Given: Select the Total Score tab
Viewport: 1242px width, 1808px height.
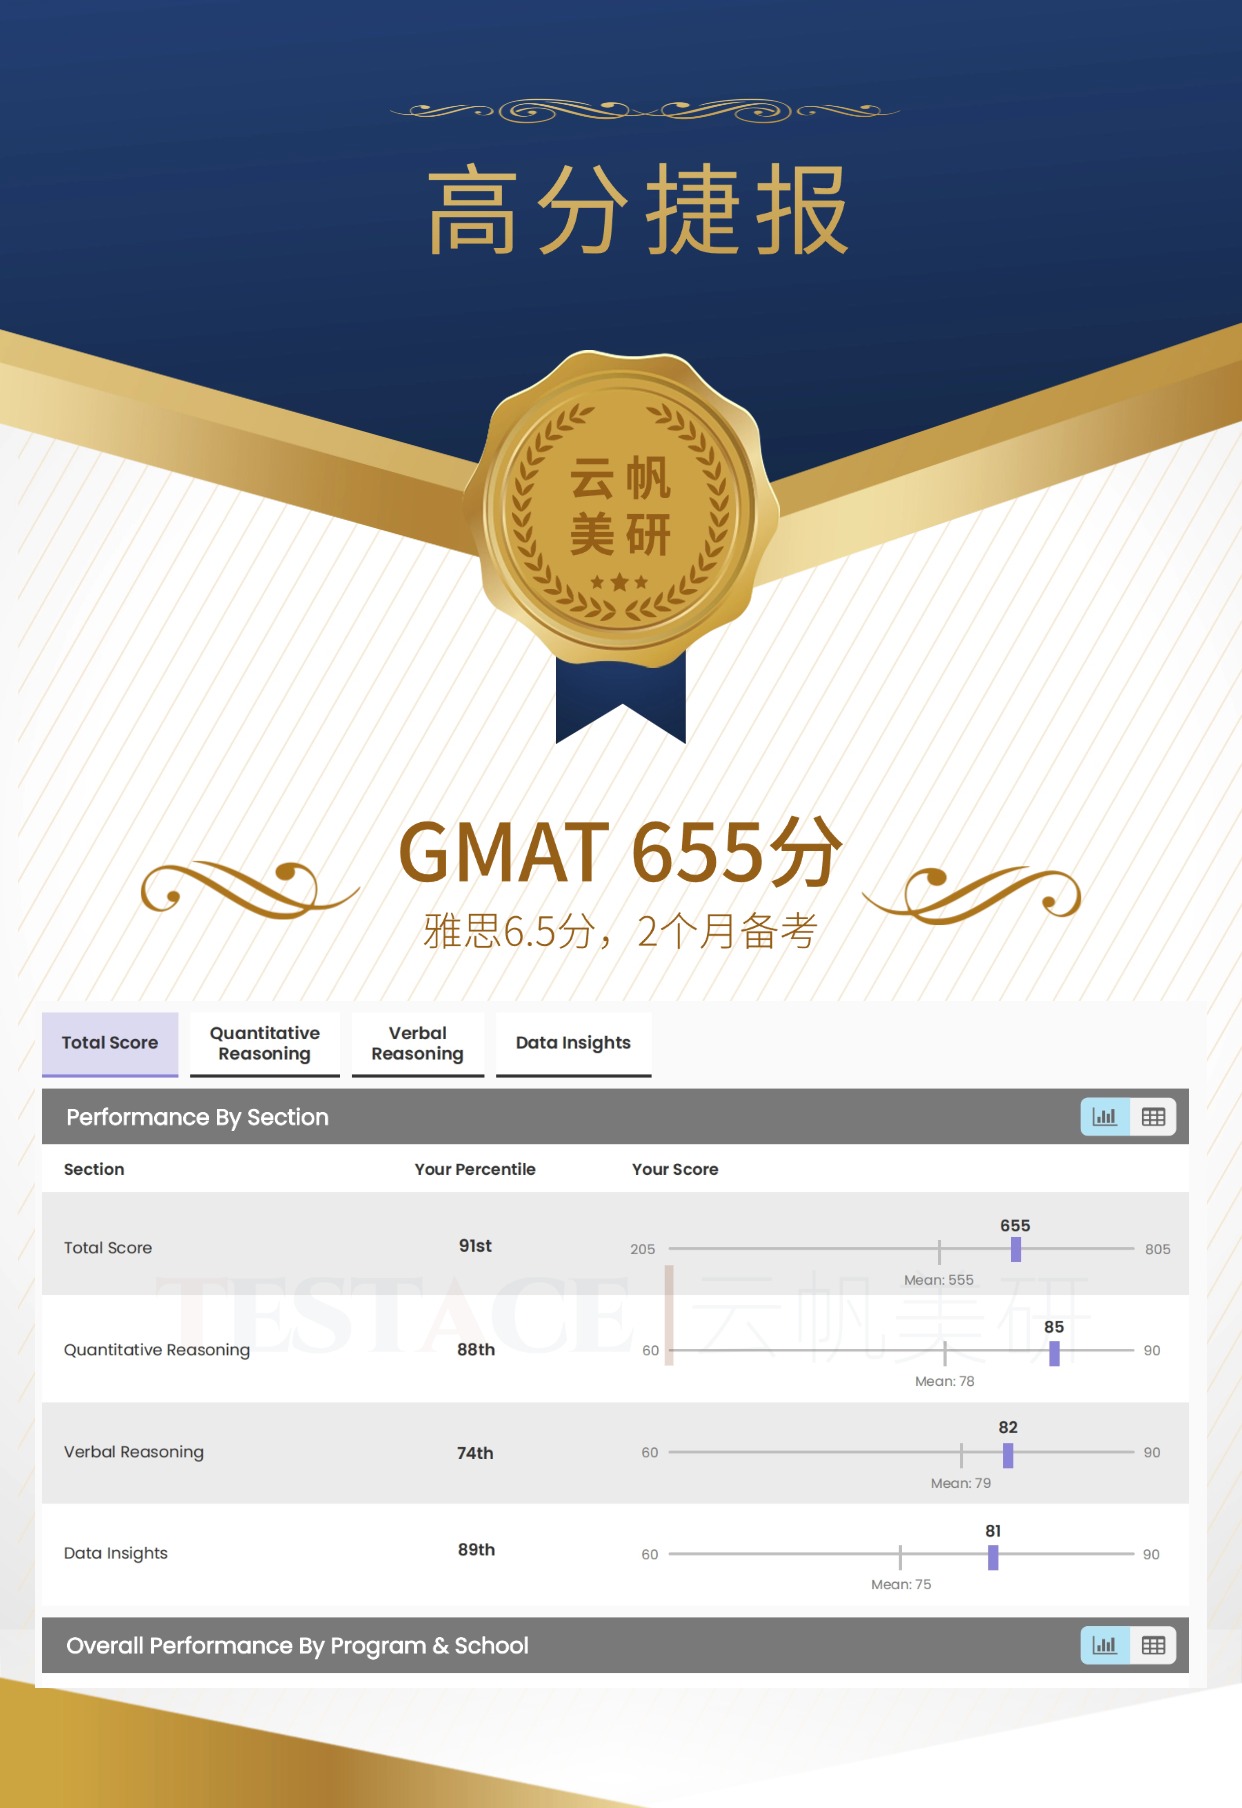Looking at the screenshot, I should click(110, 1044).
